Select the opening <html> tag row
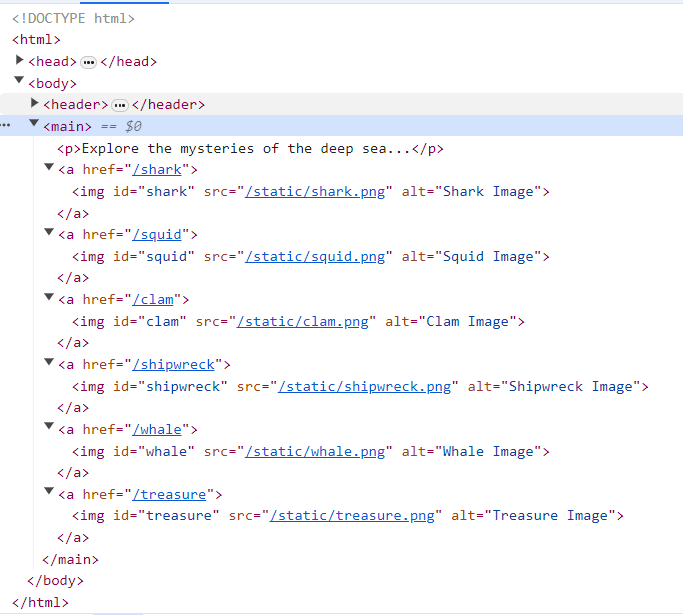 [x=36, y=40]
